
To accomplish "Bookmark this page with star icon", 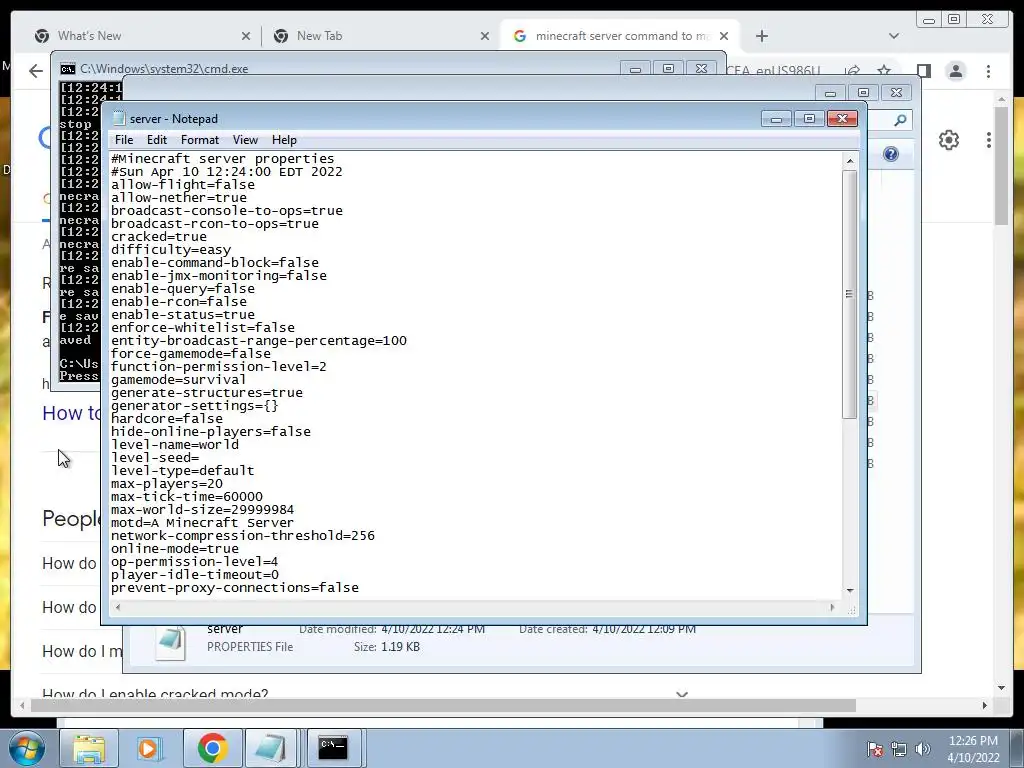I will (x=884, y=71).
